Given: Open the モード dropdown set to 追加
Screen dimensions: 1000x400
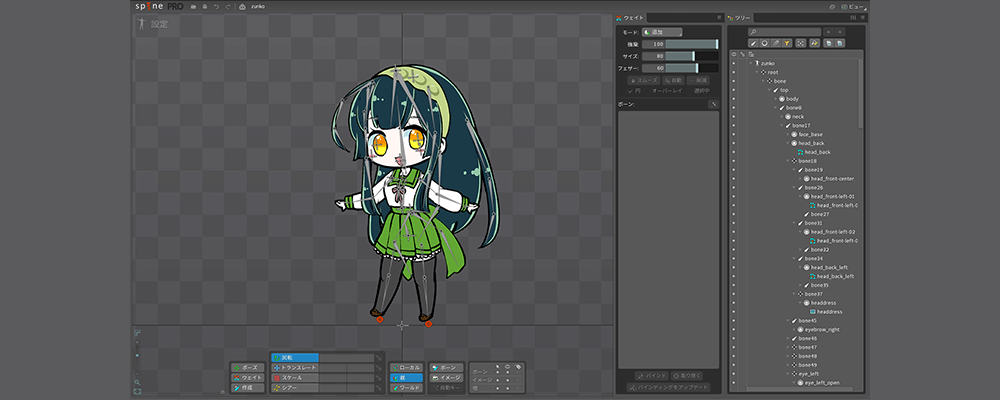Looking at the screenshot, I should [663, 32].
